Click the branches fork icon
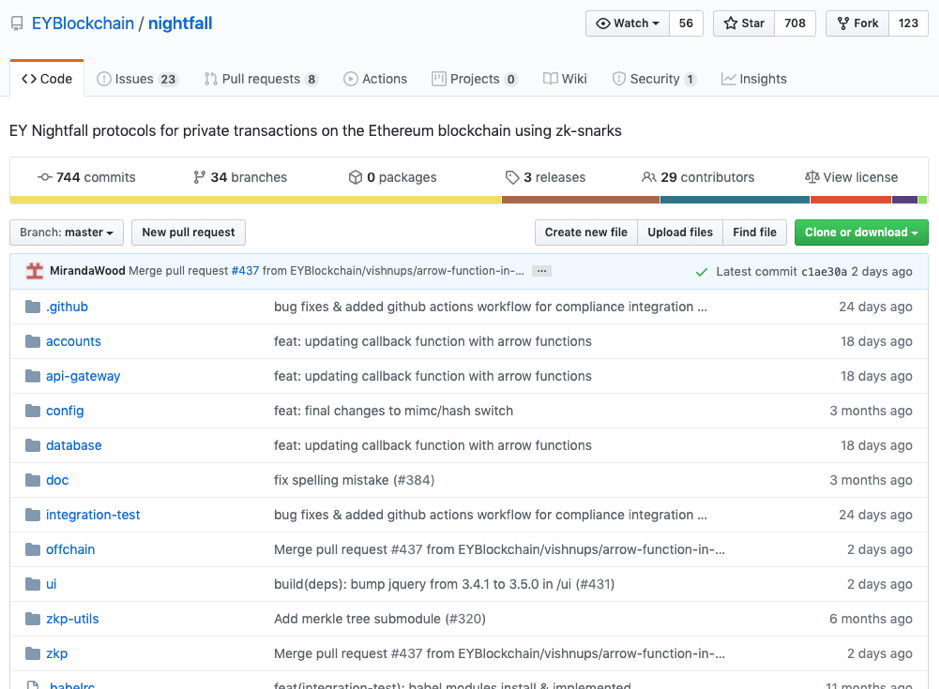The image size is (939, 689). point(199,177)
